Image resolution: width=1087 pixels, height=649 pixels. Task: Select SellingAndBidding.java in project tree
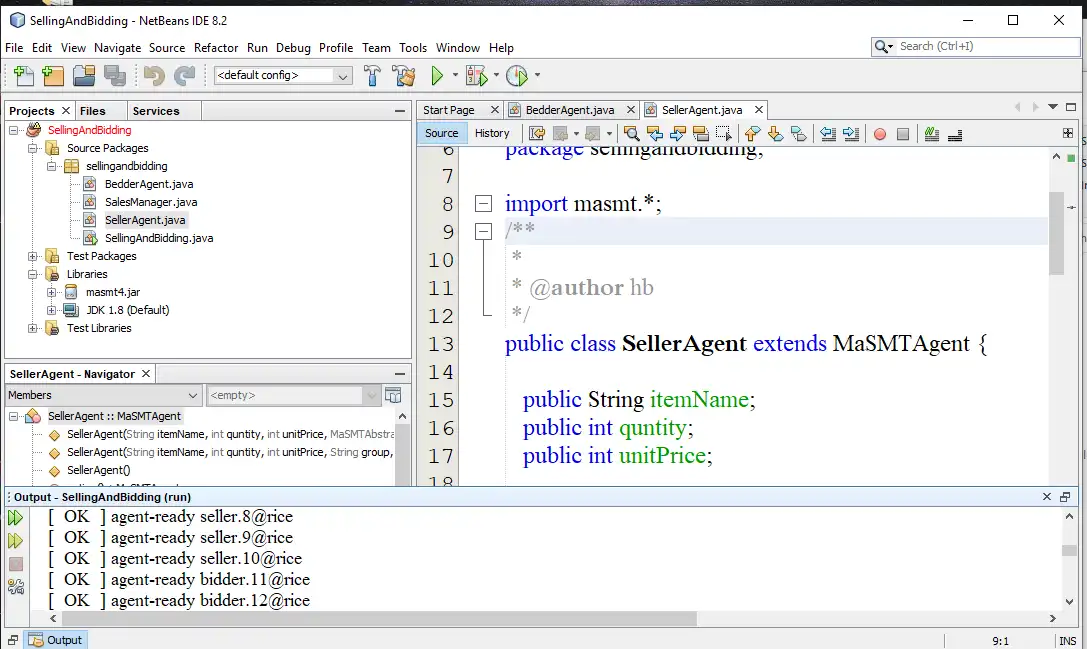tap(159, 238)
